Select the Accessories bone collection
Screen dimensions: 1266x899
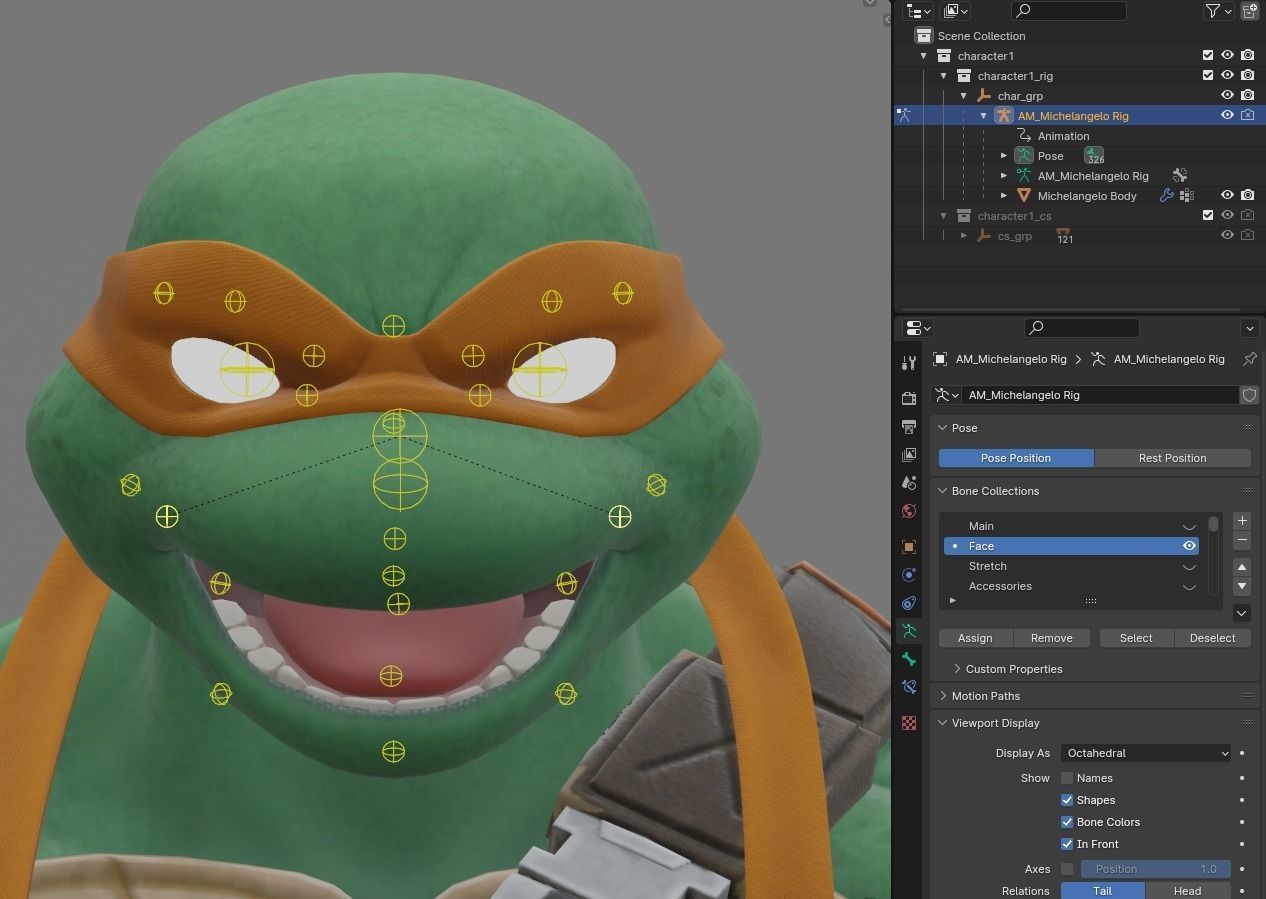tap(1072, 586)
